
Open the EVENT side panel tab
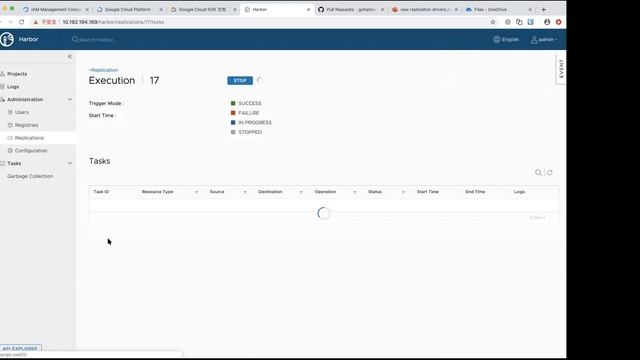tap(561, 69)
